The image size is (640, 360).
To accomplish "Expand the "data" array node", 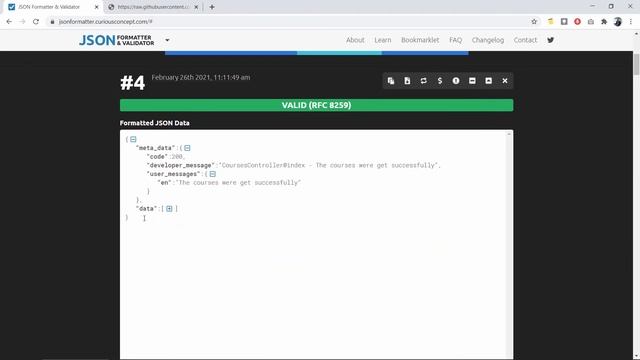I will [x=169, y=209].
